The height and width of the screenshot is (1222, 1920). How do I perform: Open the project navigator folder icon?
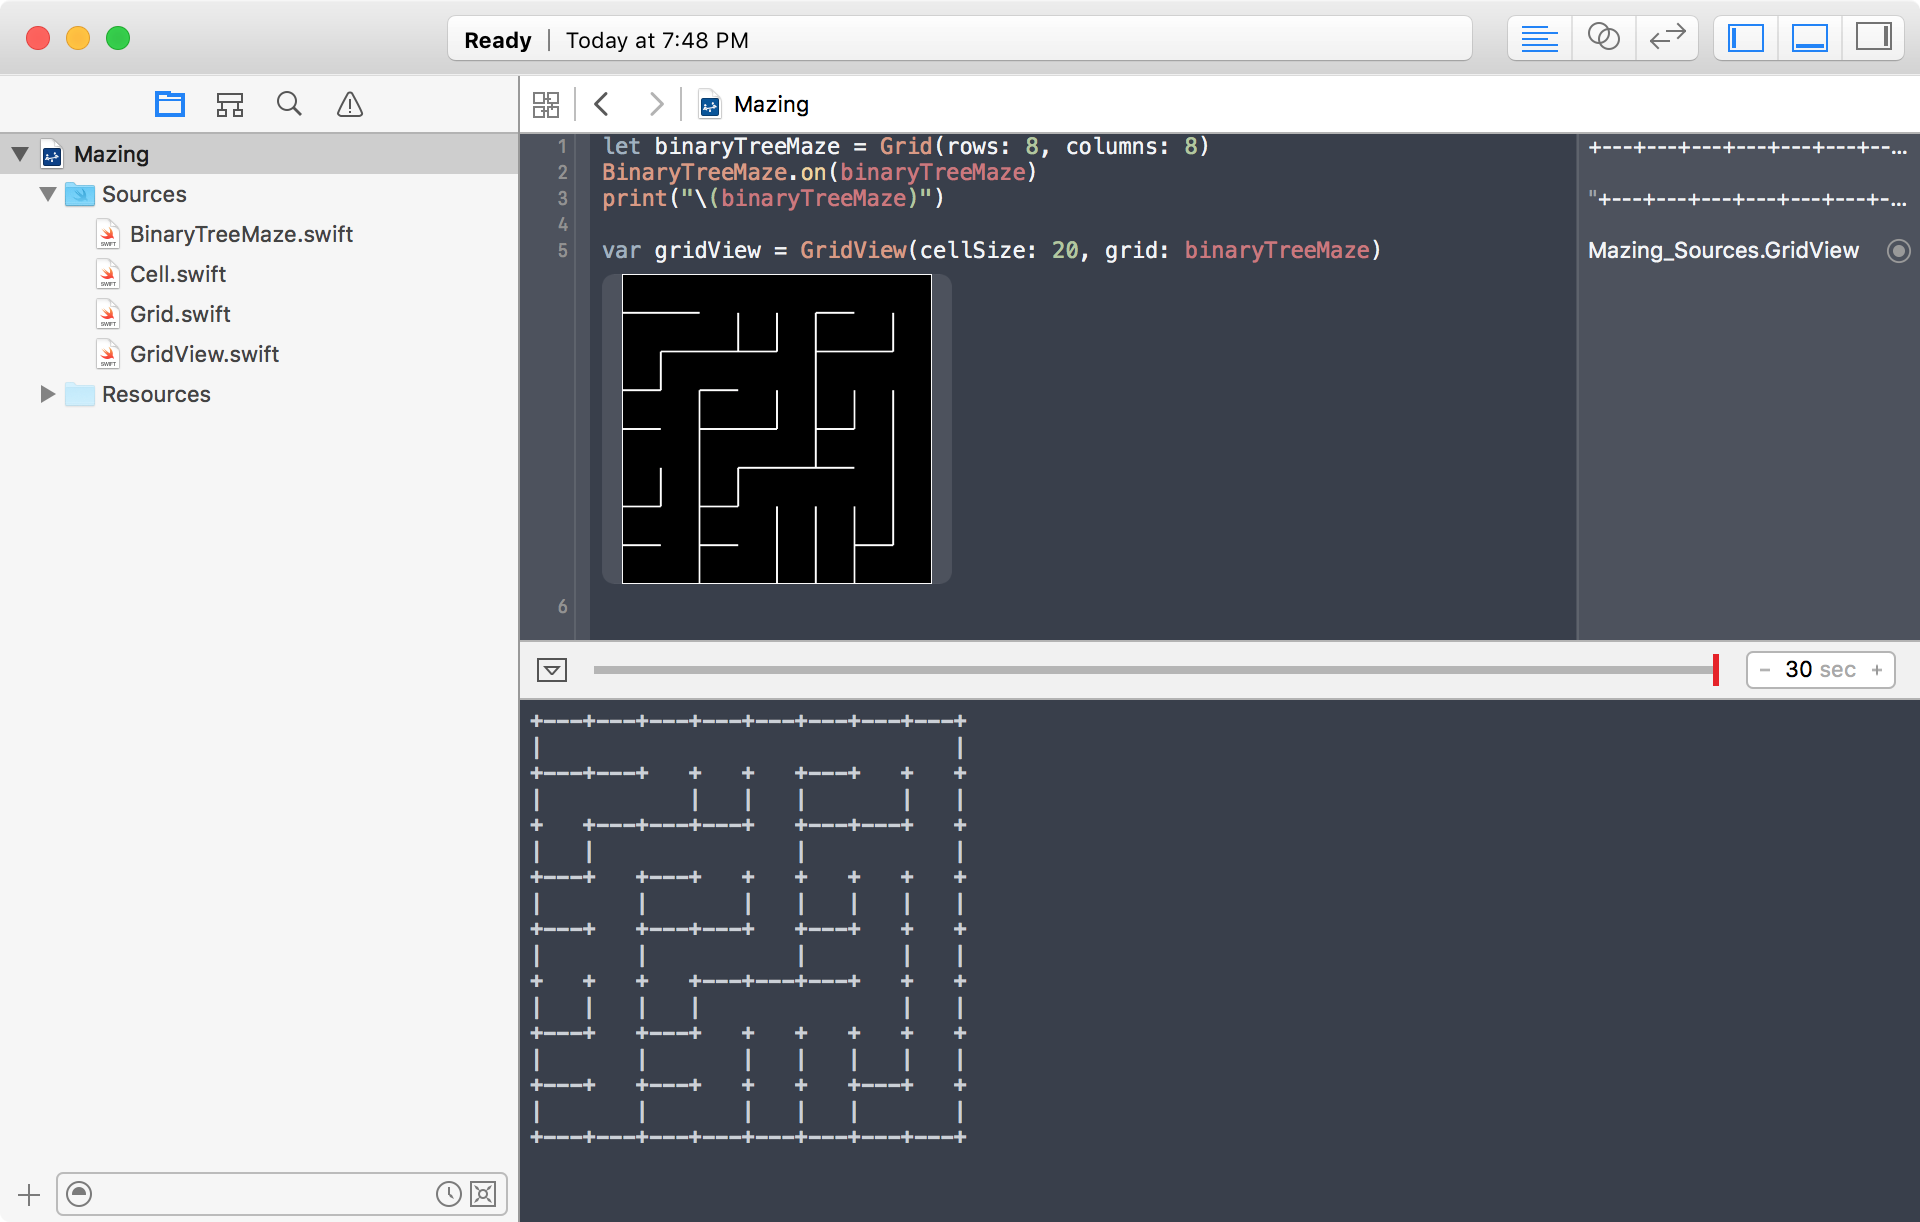click(x=170, y=104)
